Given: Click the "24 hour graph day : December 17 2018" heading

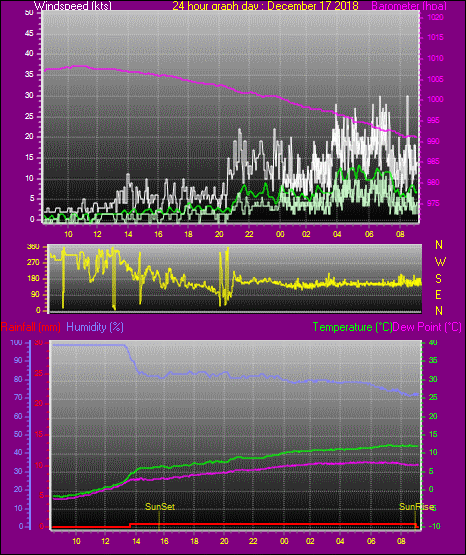Looking at the screenshot, I should coord(265,6).
